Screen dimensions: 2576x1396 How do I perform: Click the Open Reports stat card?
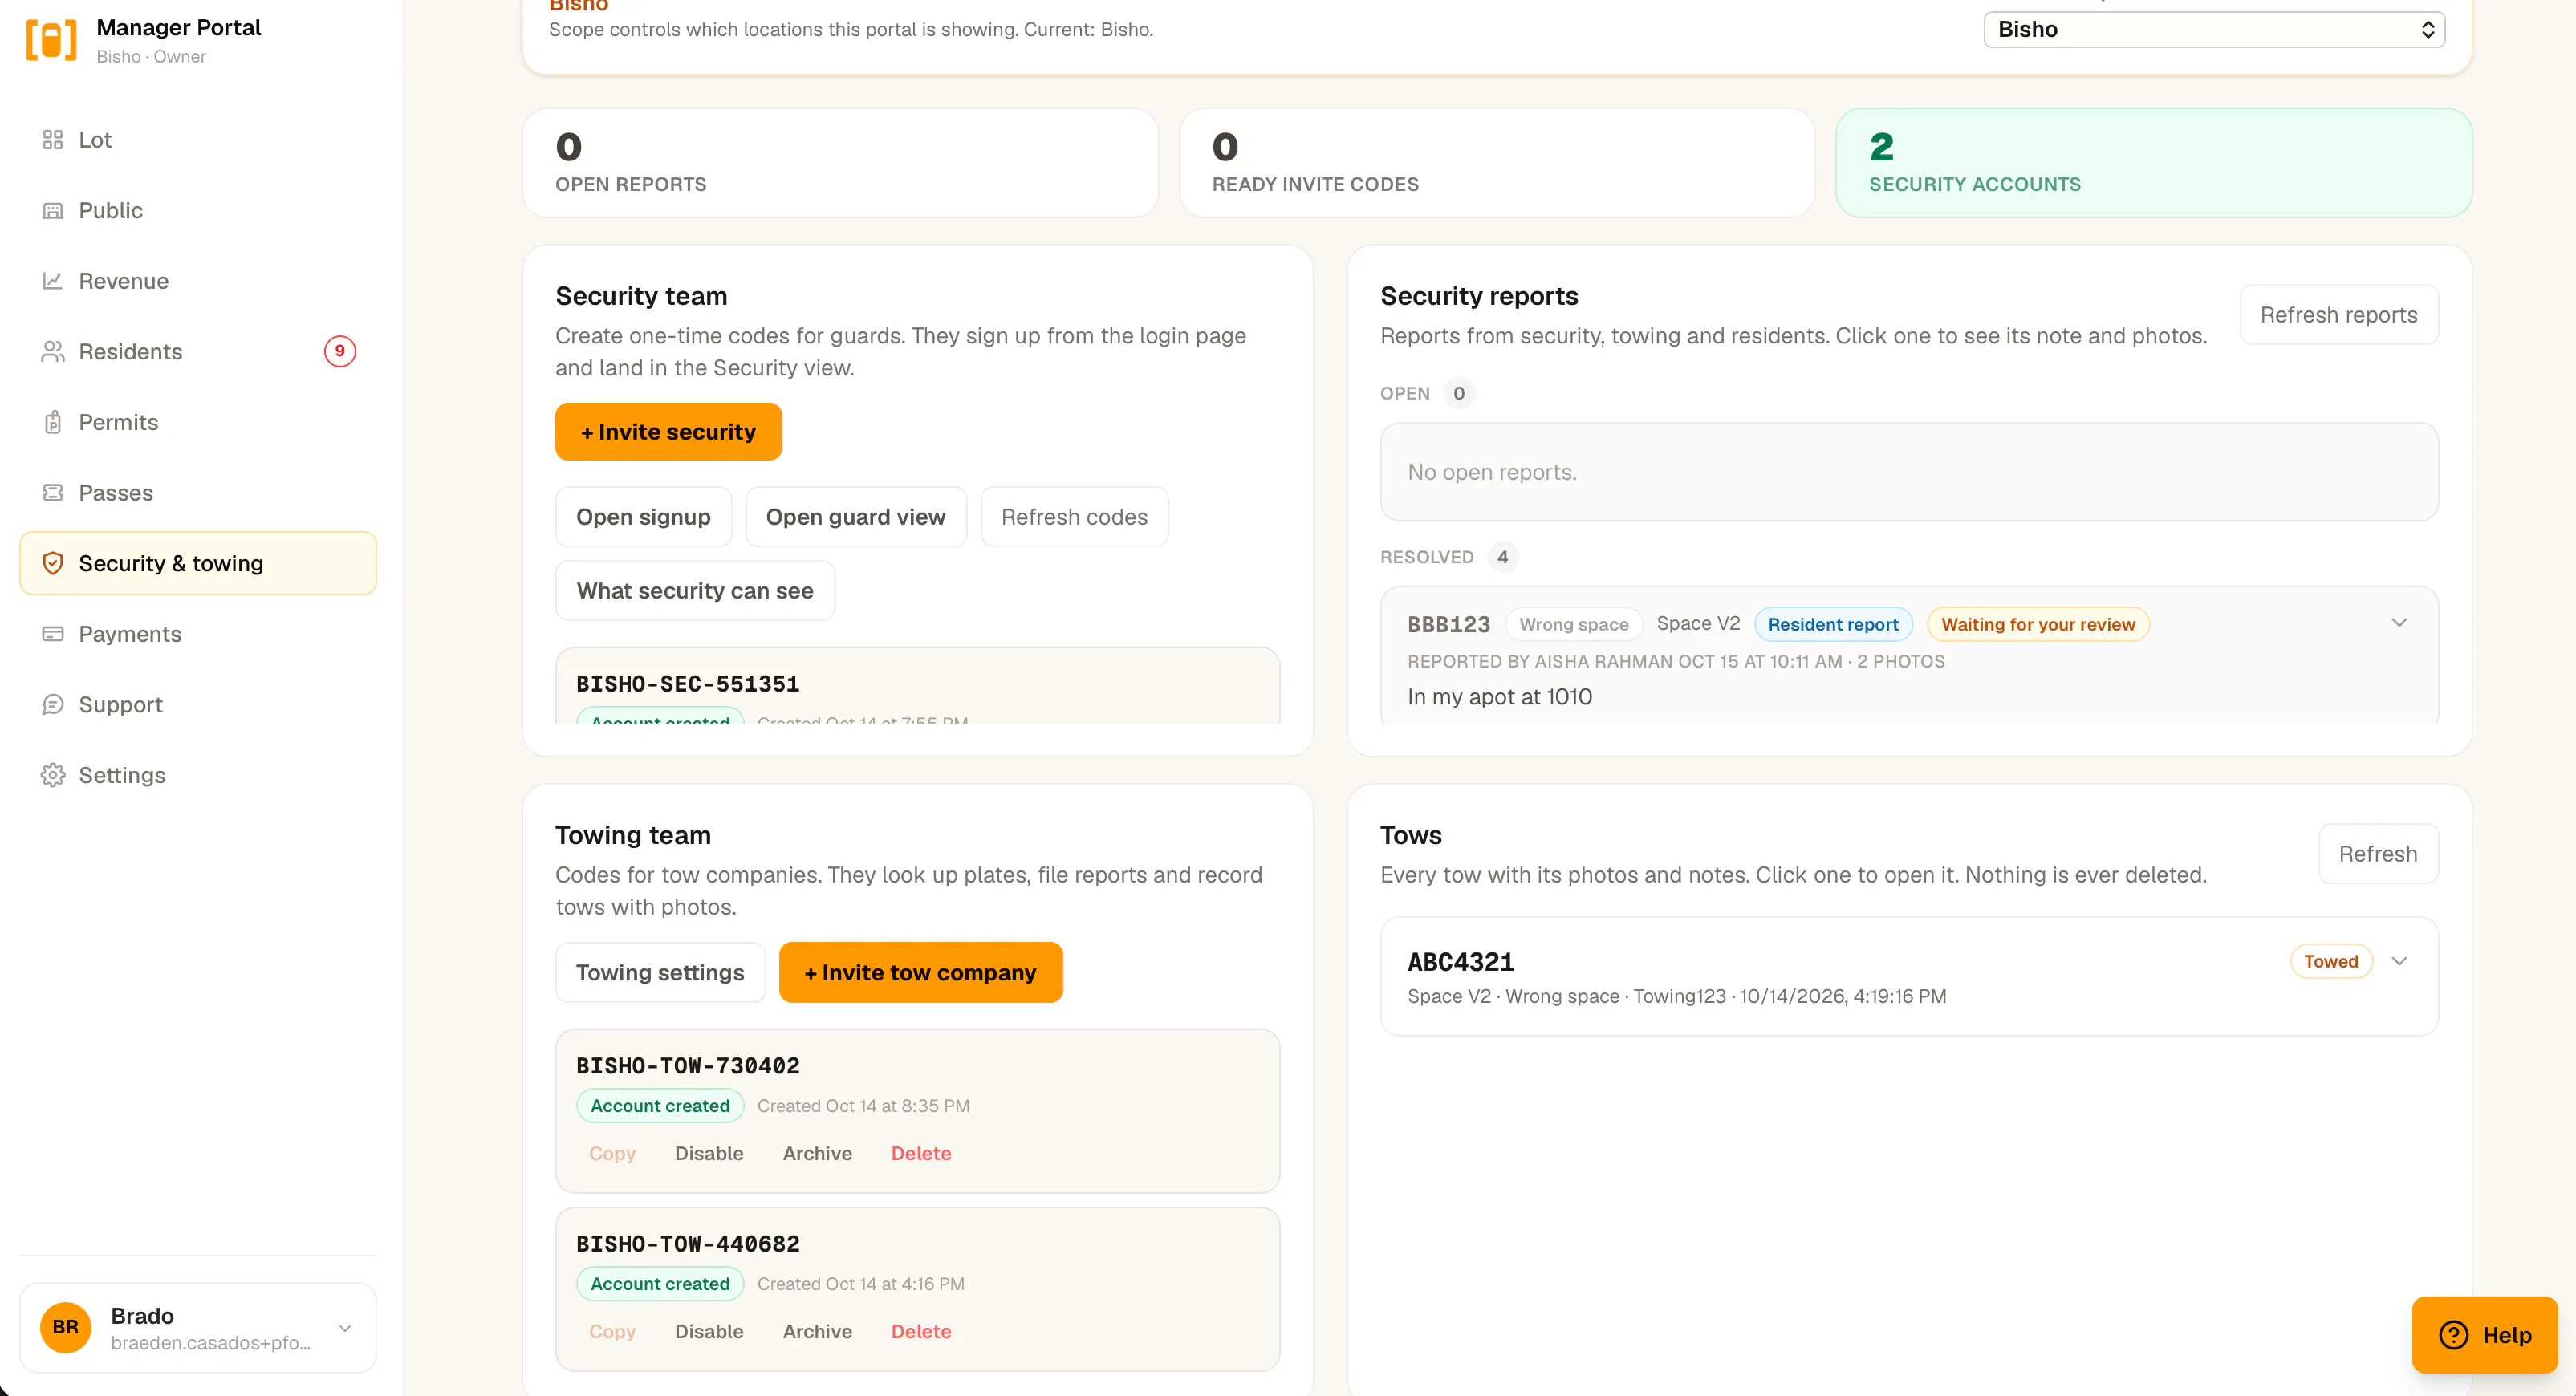tap(840, 163)
